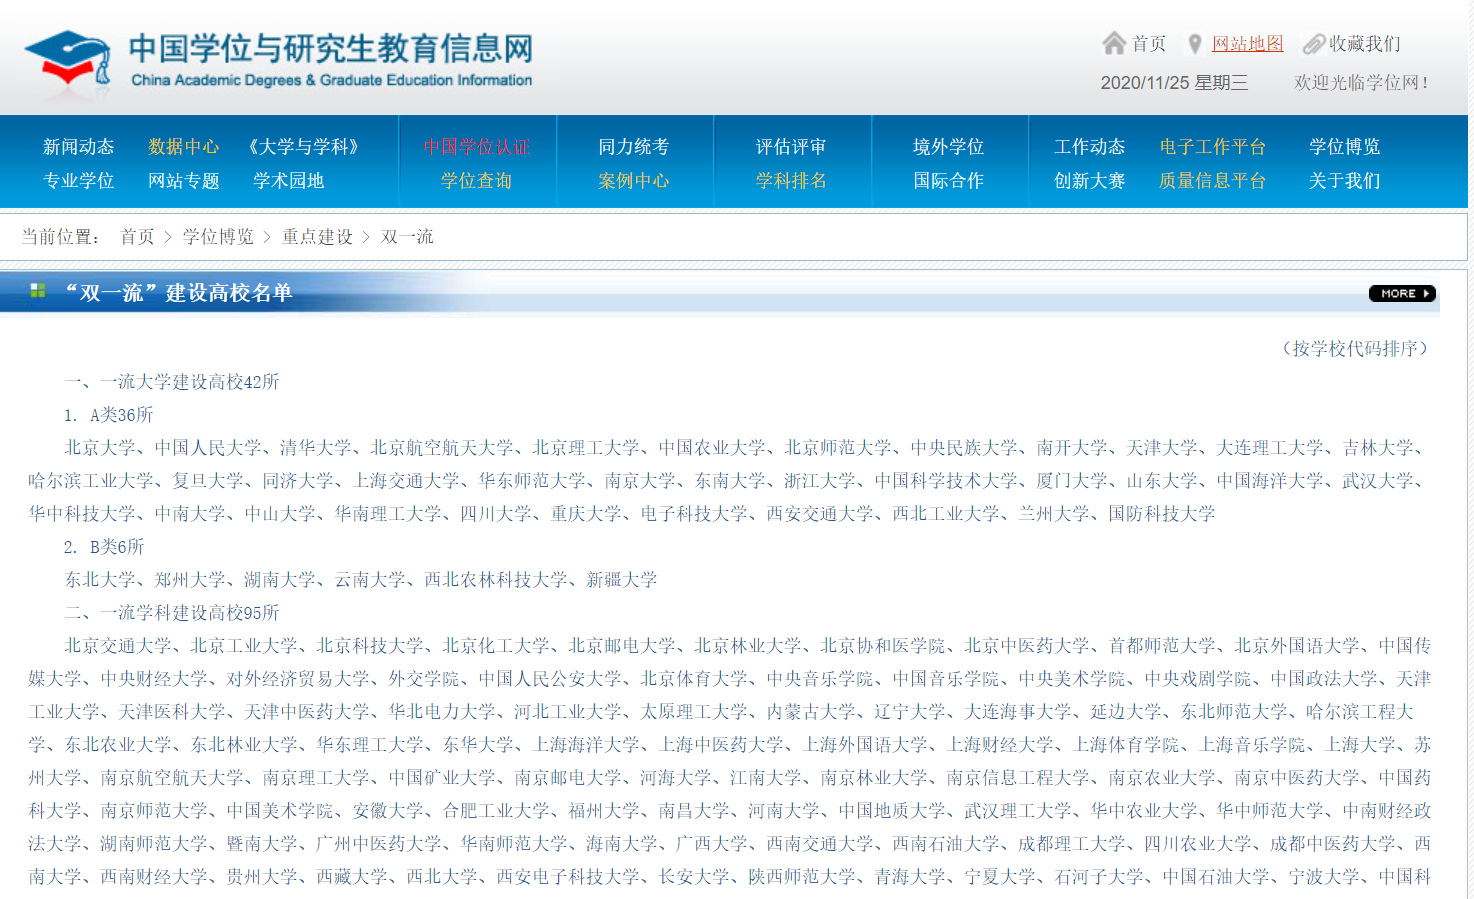Click 国防科技大学 in the list
Viewport: 1474px width, 899px height.
coord(1162,514)
